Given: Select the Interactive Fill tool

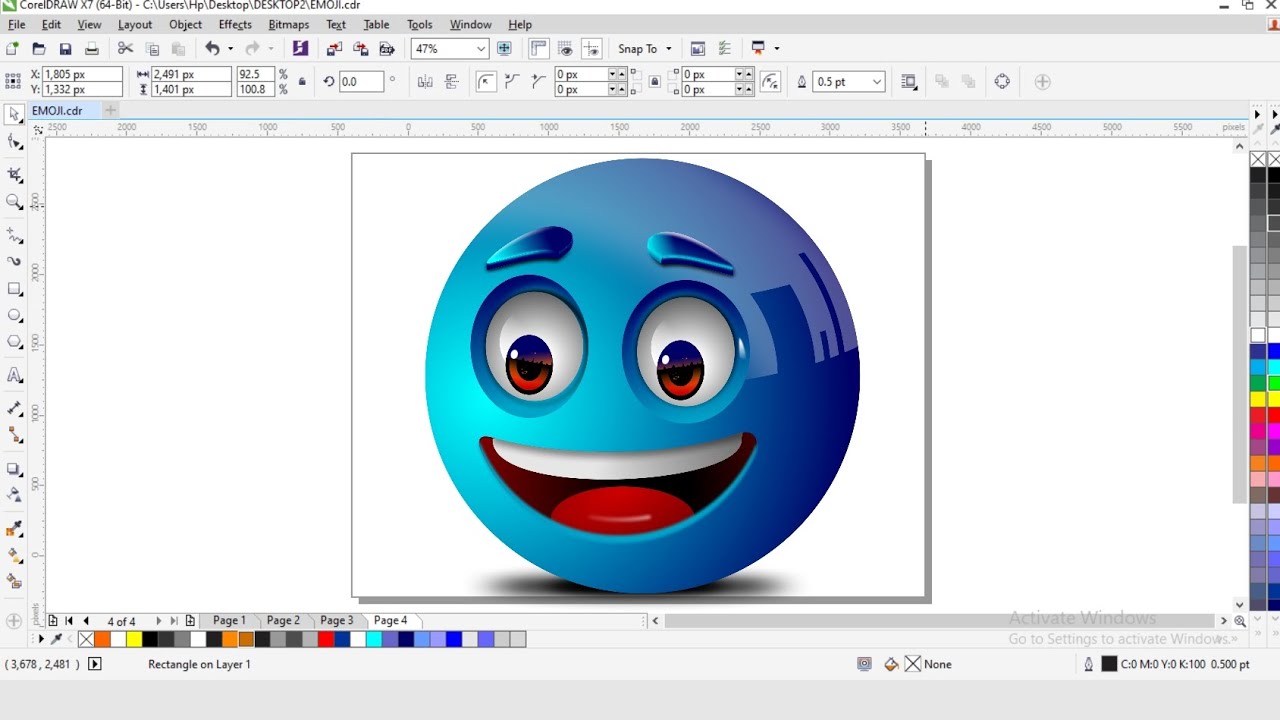Looking at the screenshot, I should pyautogui.click(x=14, y=555).
